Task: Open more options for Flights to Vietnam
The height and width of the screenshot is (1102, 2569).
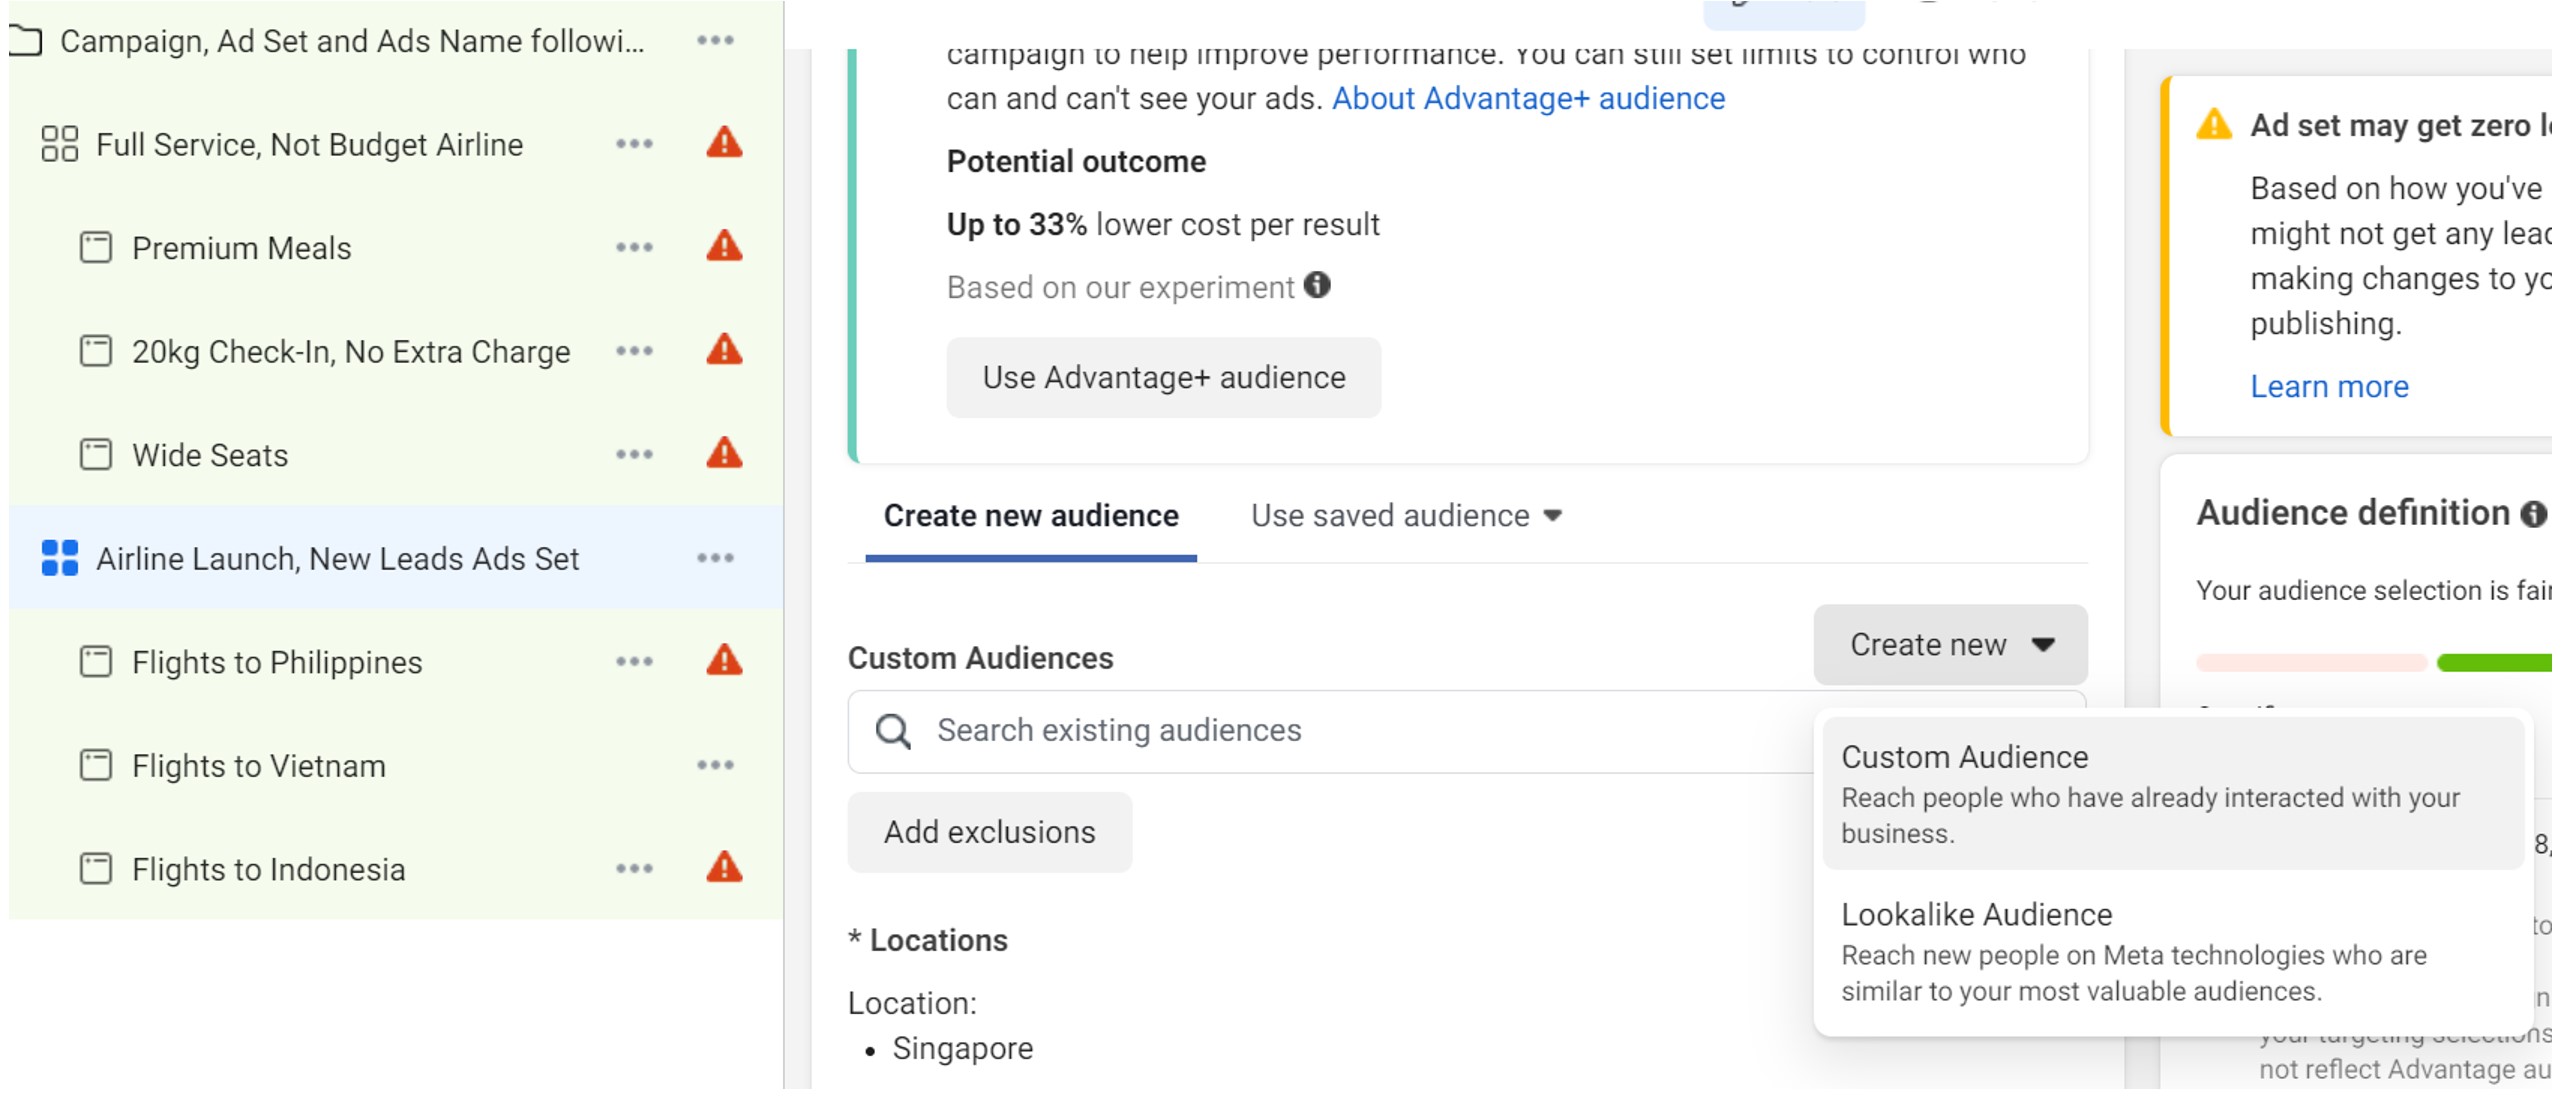Action: pyautogui.click(x=715, y=766)
